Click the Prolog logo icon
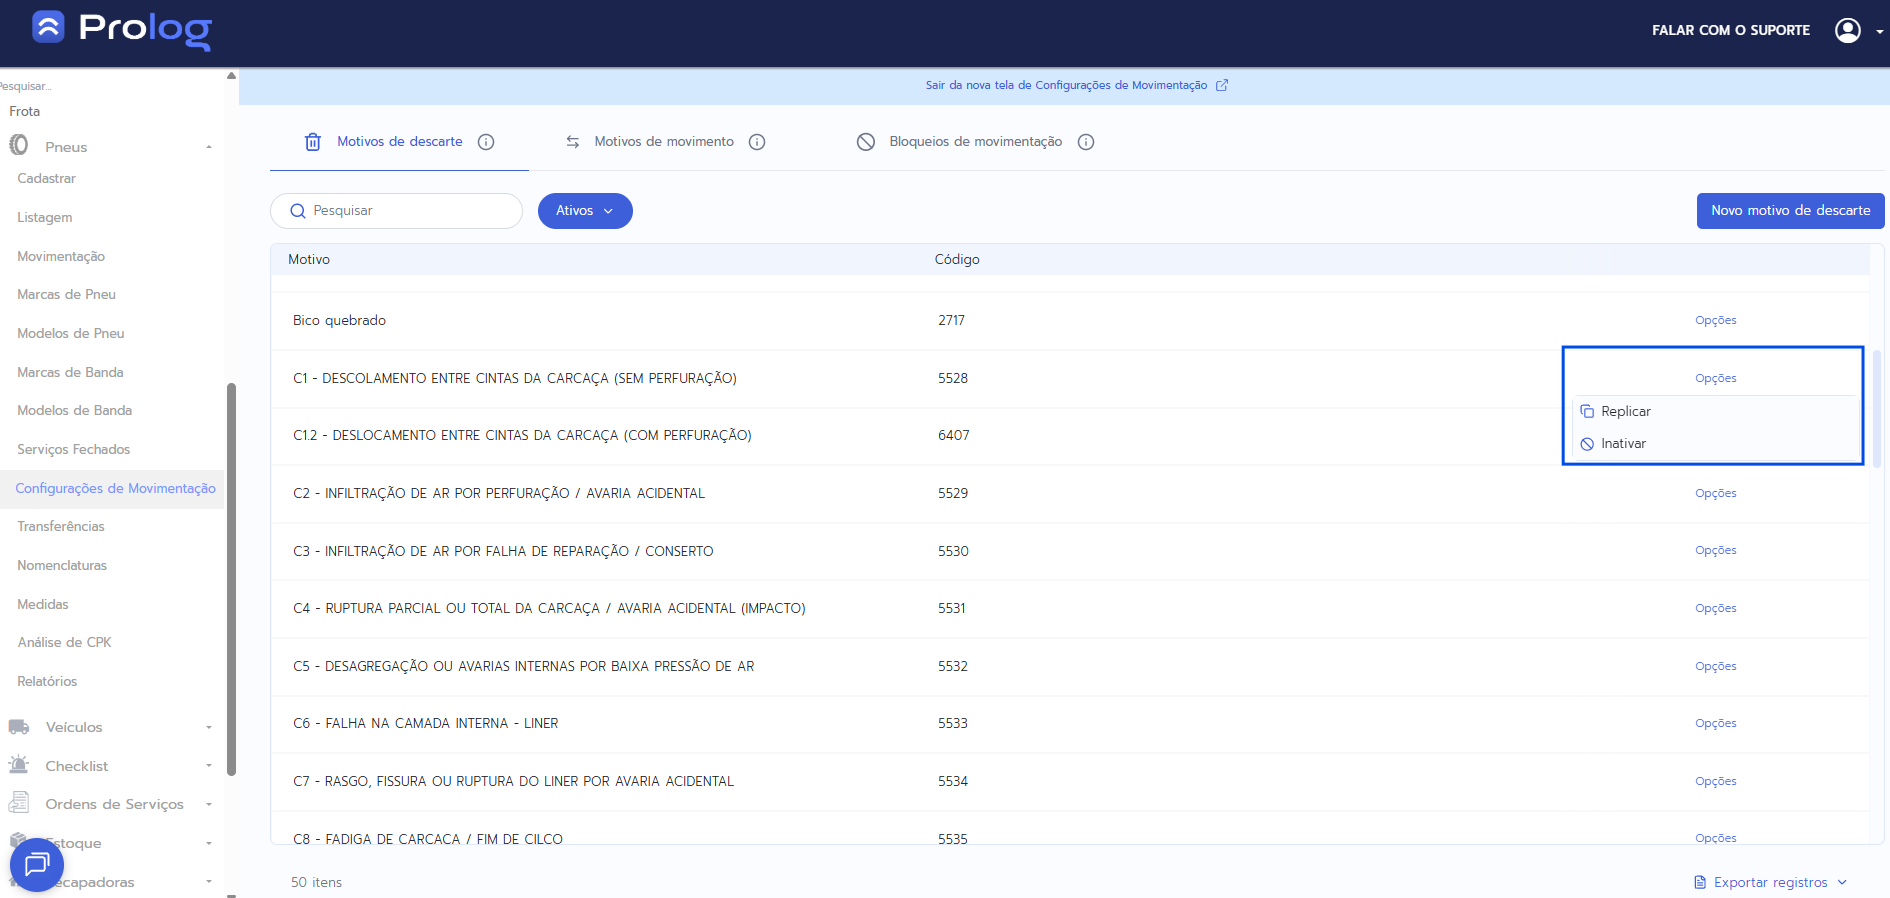Viewport: 1890px width, 898px height. pyautogui.click(x=48, y=27)
